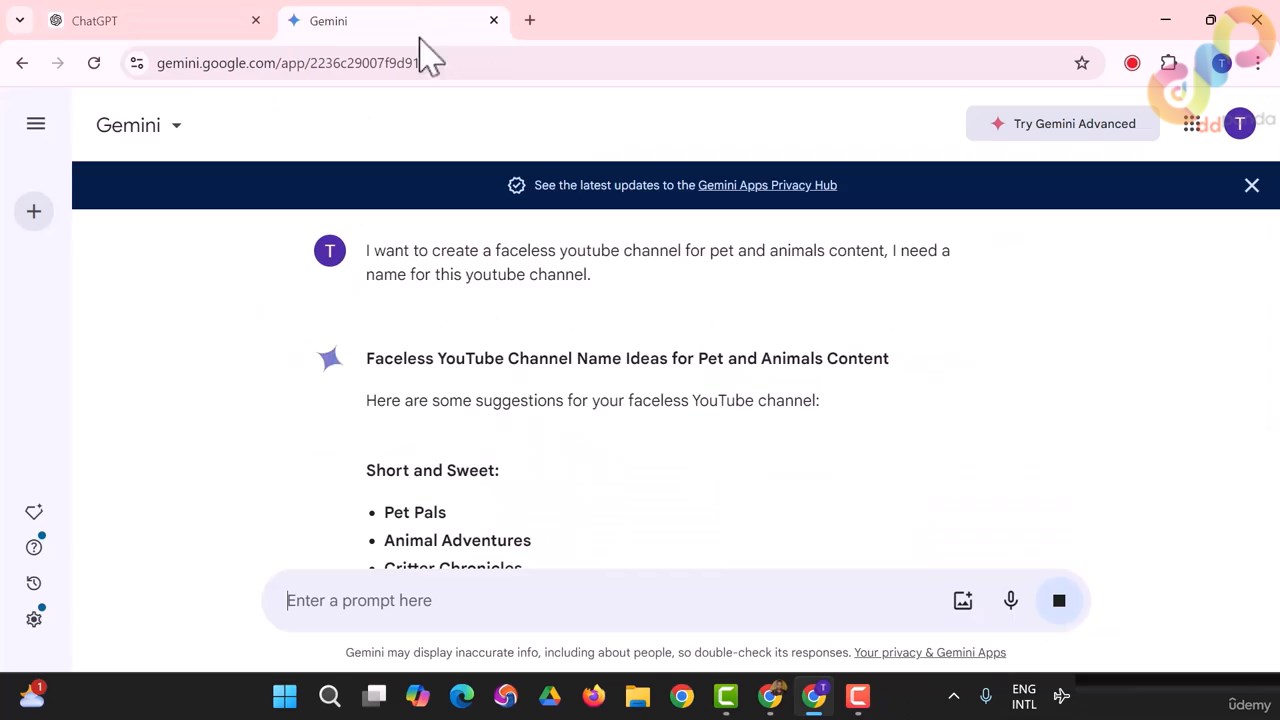The height and width of the screenshot is (720, 1280).
Task: Focus the Enter a prompt here field
Action: coord(610,600)
